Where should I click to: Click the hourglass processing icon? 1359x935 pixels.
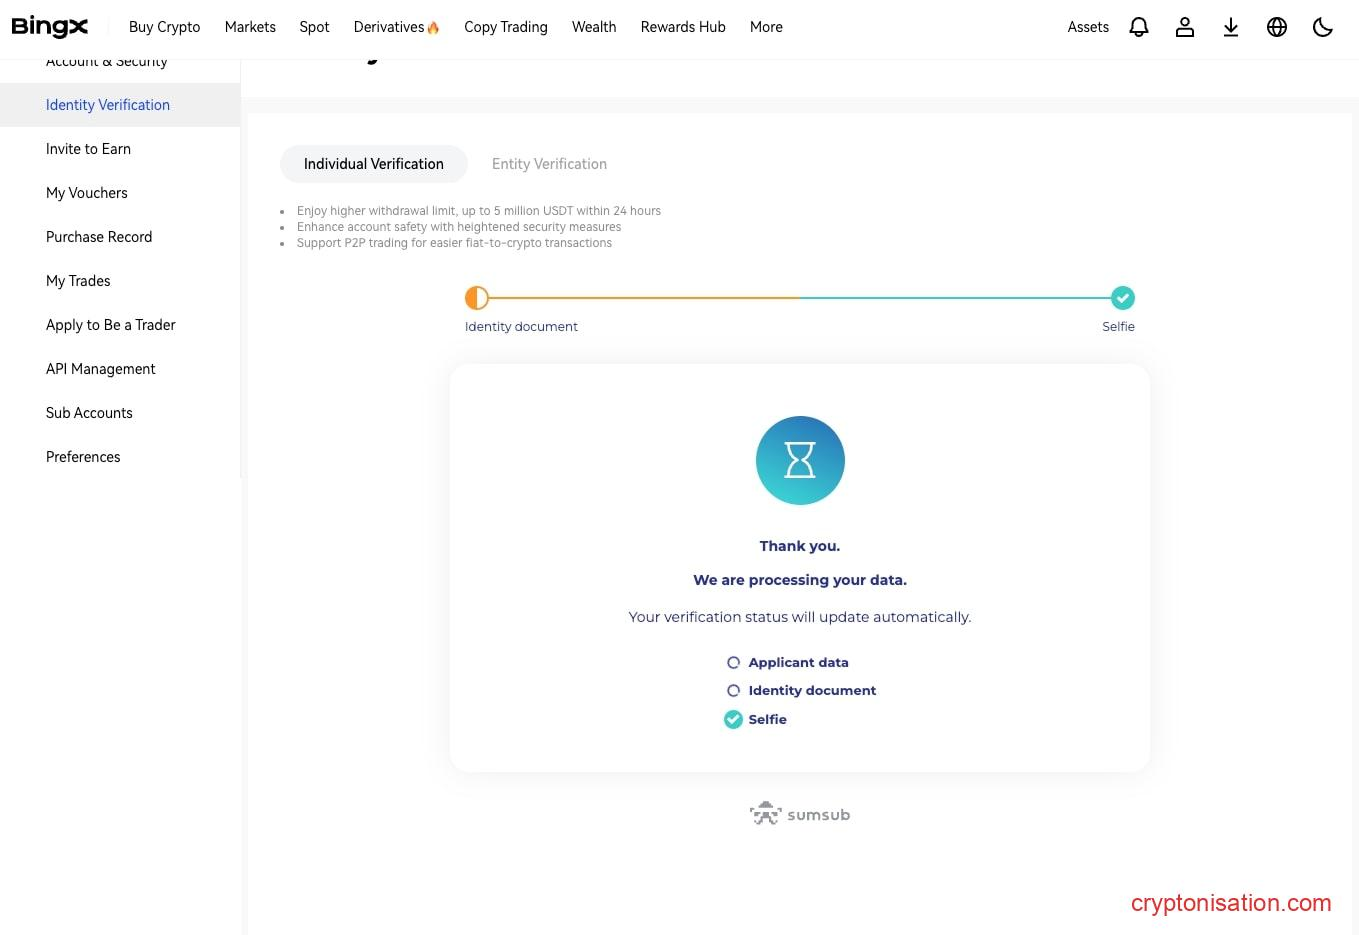[800, 460]
